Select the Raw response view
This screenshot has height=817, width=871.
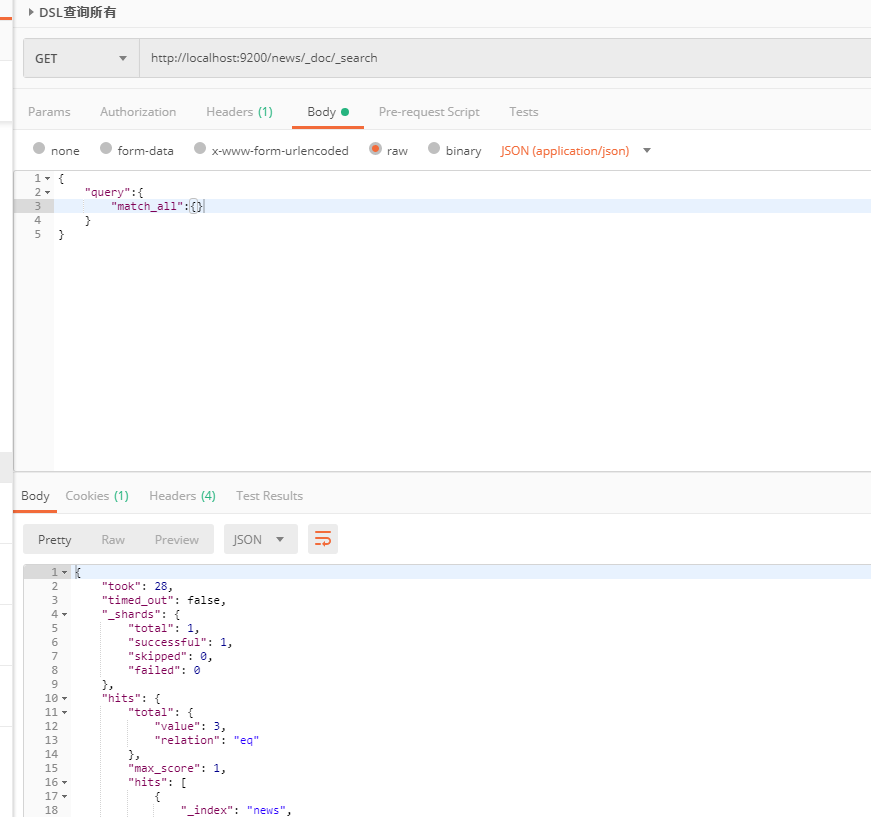pos(113,539)
